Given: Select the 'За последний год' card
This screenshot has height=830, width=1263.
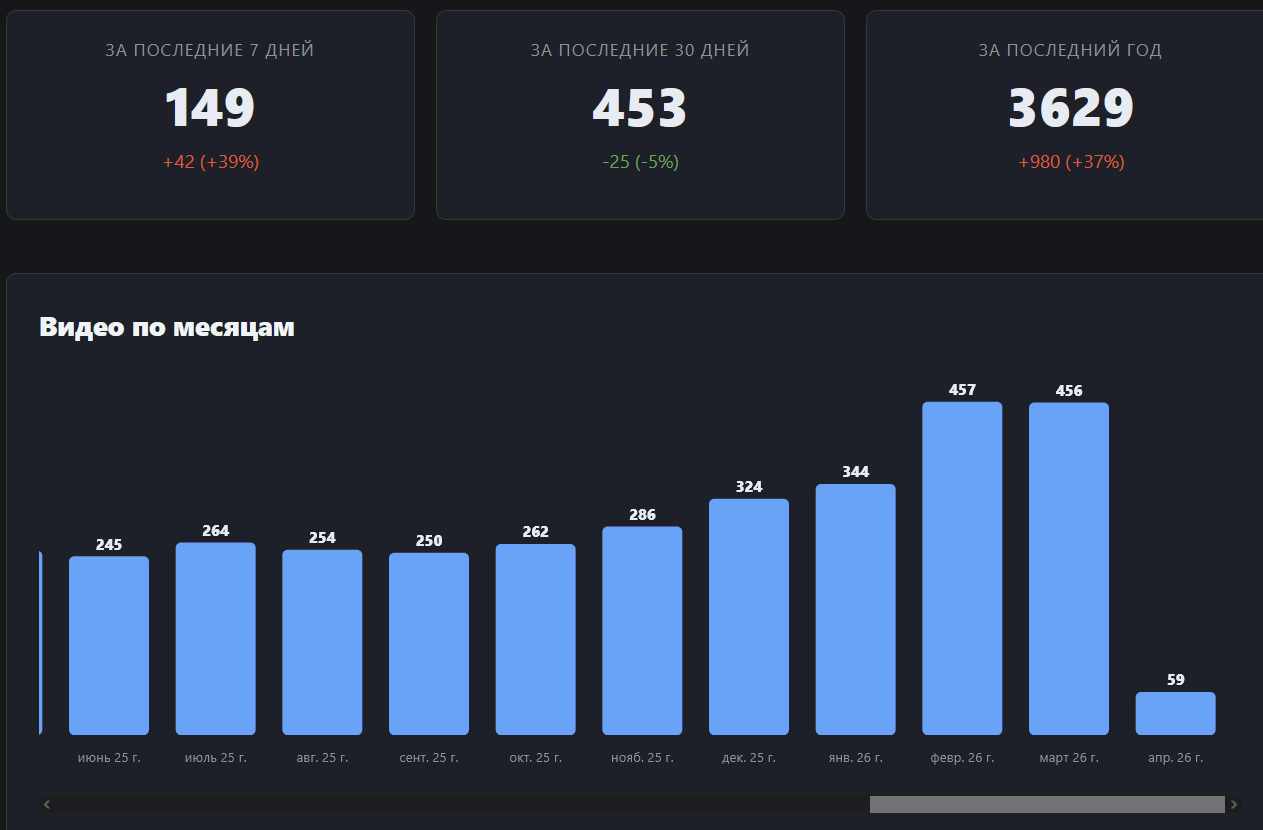Looking at the screenshot, I should coord(1068,115).
